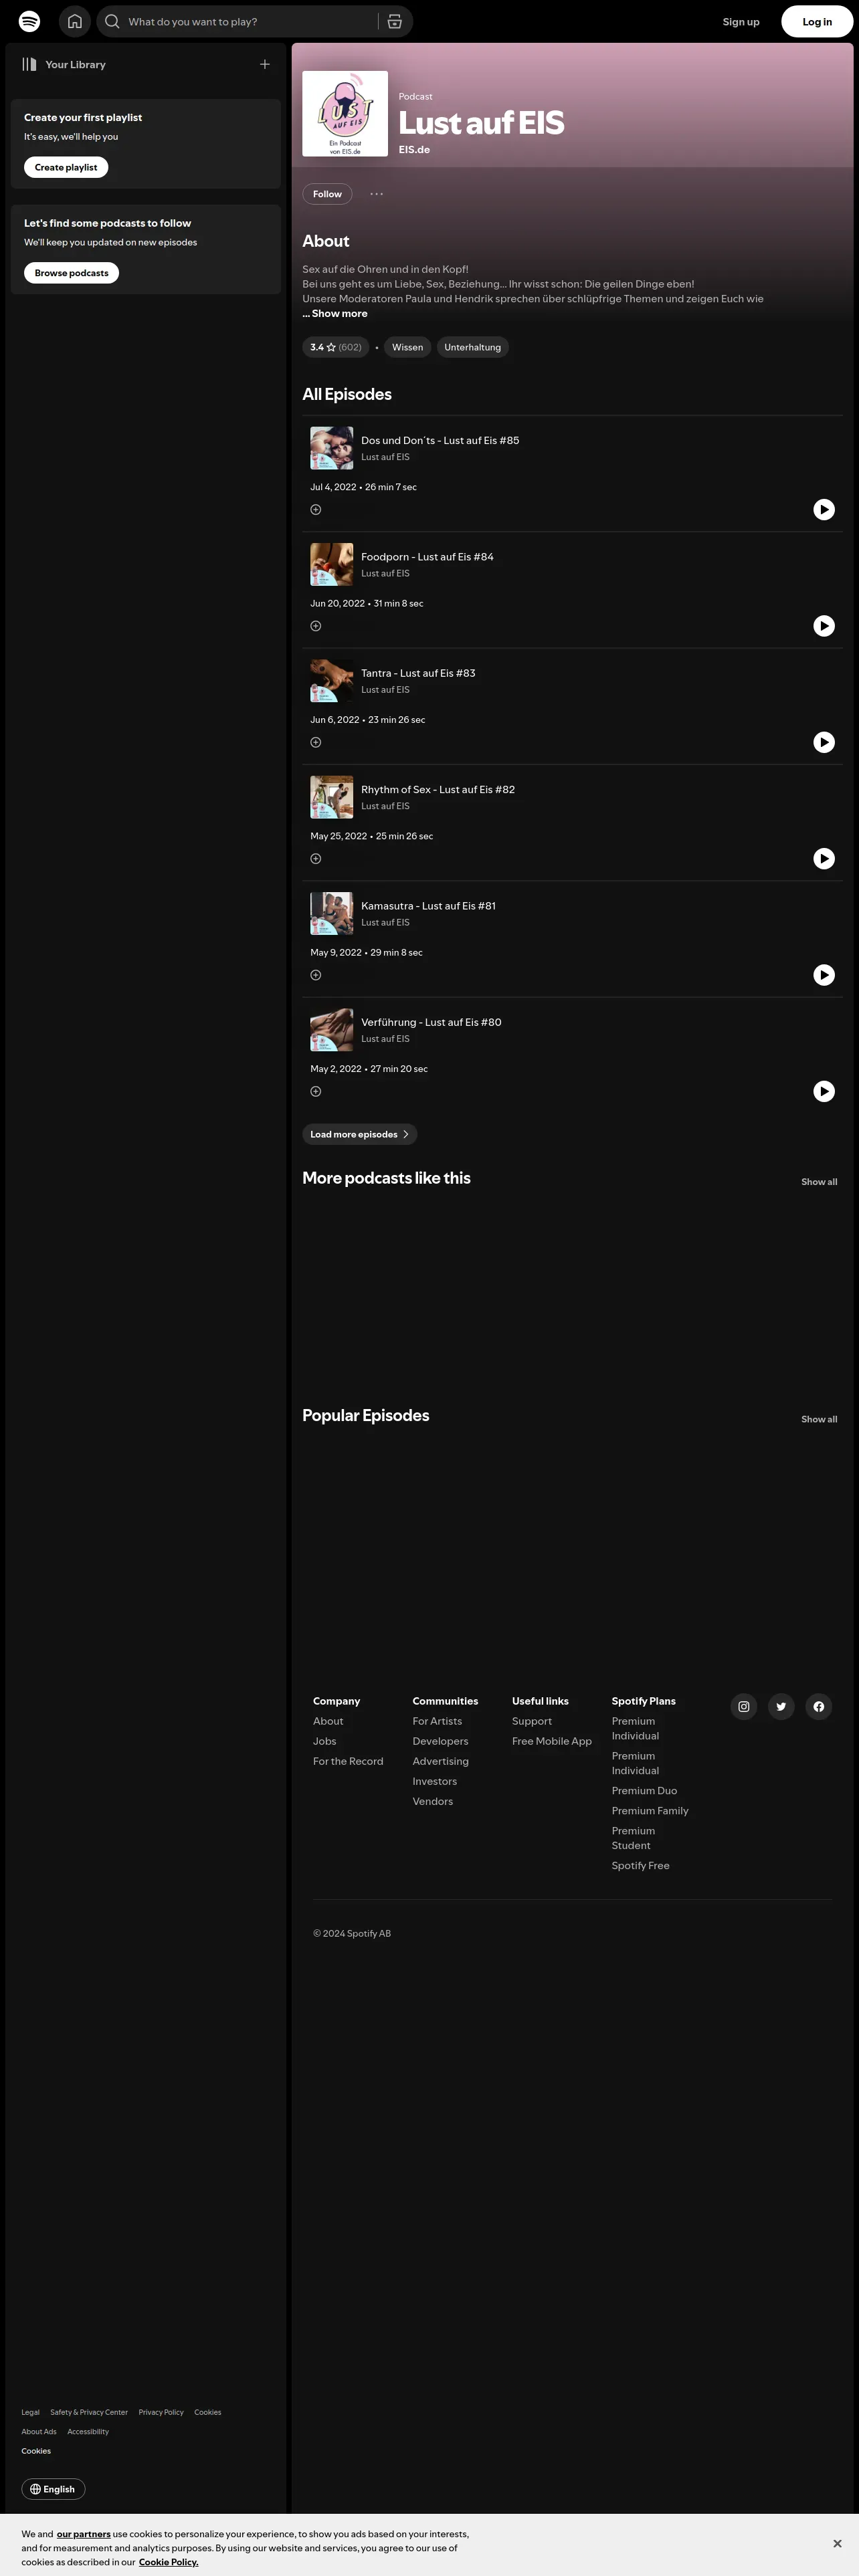The image size is (859, 2576).
Task: Open Premium Student plan link
Action: [x=633, y=1838]
